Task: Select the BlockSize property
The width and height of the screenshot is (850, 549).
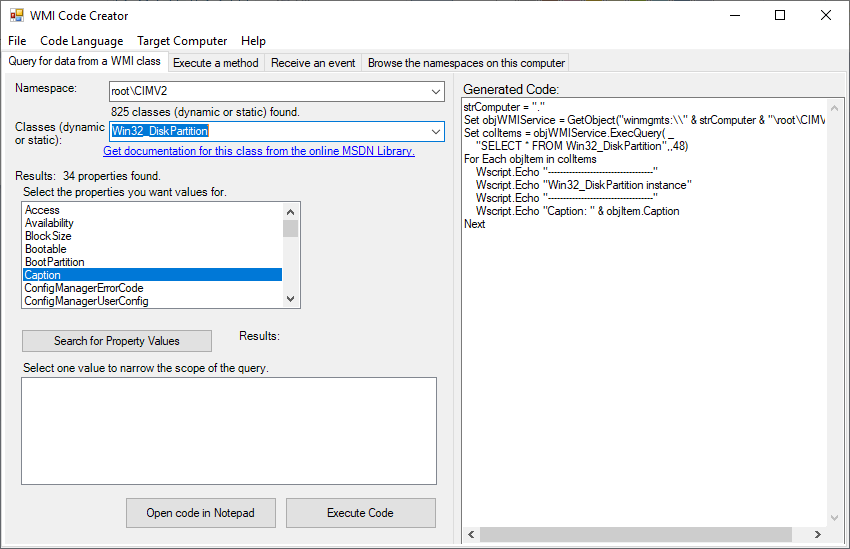Action: [152, 236]
